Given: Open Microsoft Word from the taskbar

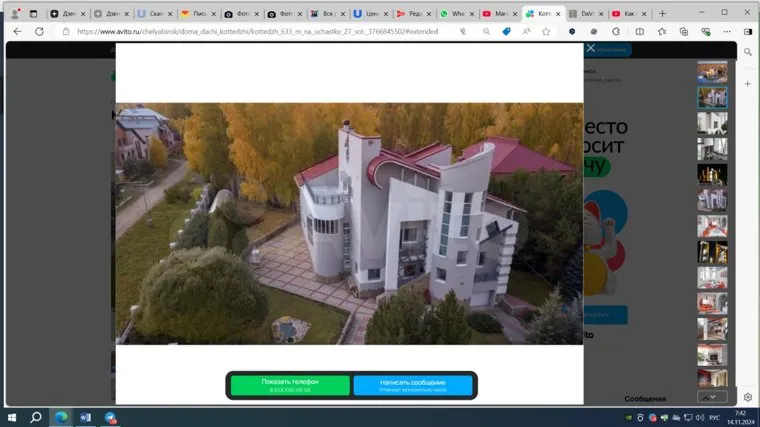Looking at the screenshot, I should tap(85, 417).
